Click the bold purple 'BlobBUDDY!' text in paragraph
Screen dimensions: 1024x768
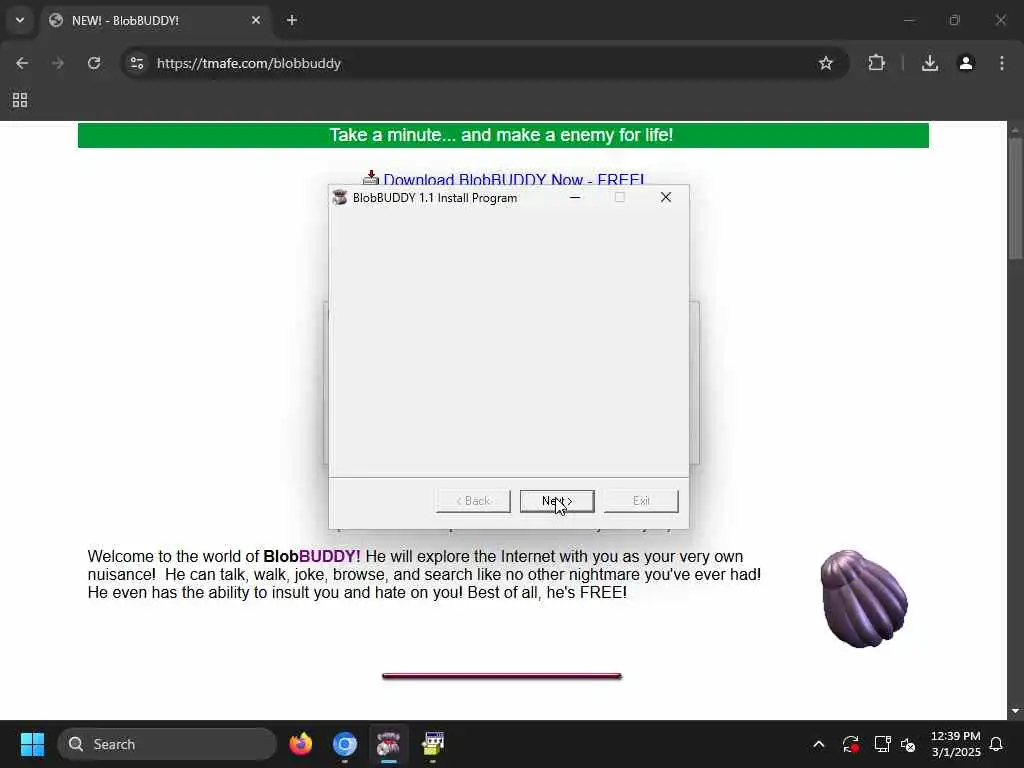(x=312, y=556)
